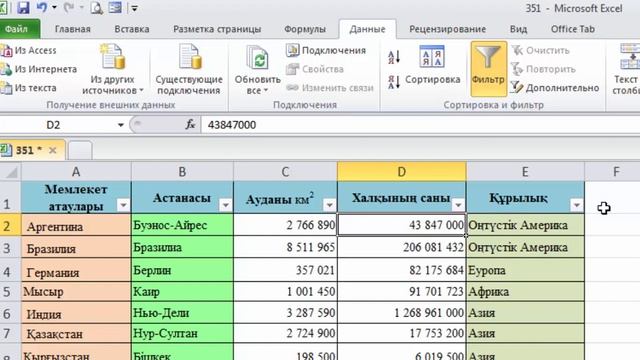
Task: Select column C header
Action: (x=285, y=172)
